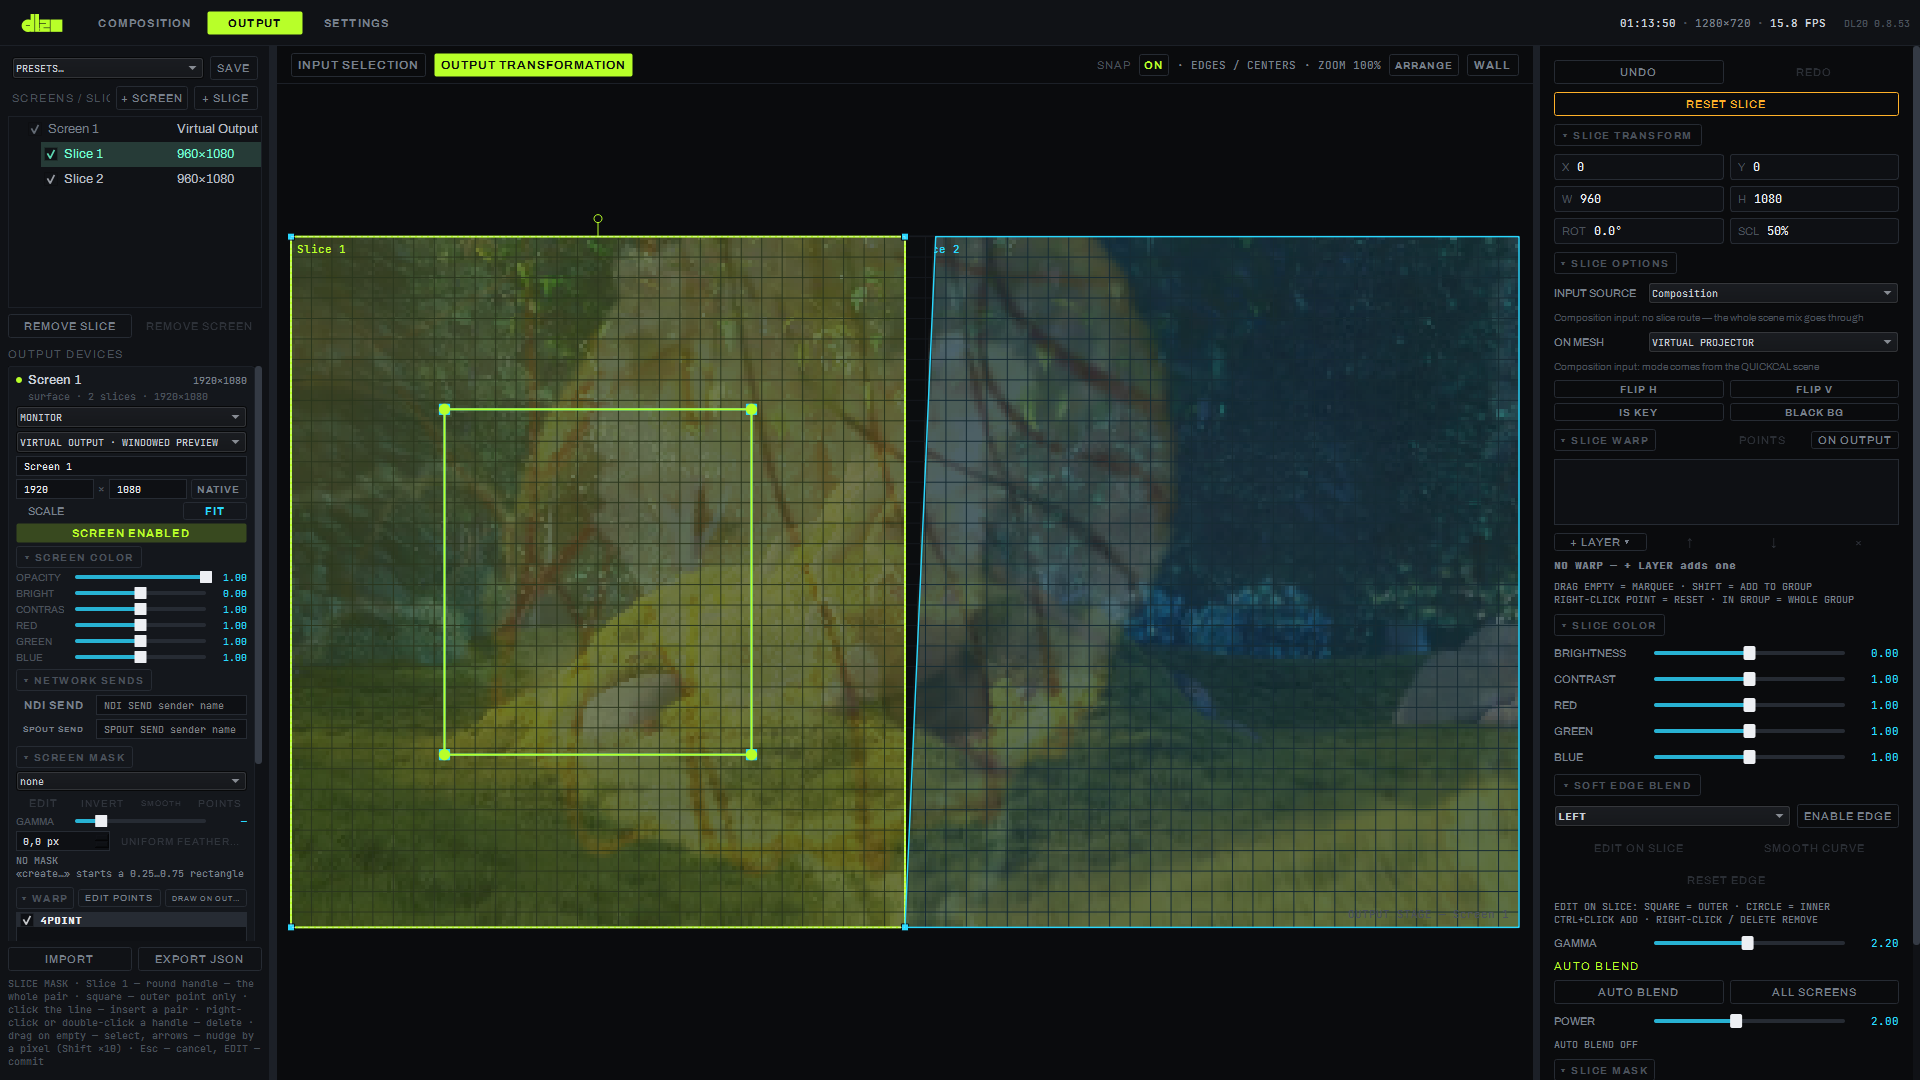
Task: Select the top-right corner handle of the mask rectangle
Action: point(751,410)
